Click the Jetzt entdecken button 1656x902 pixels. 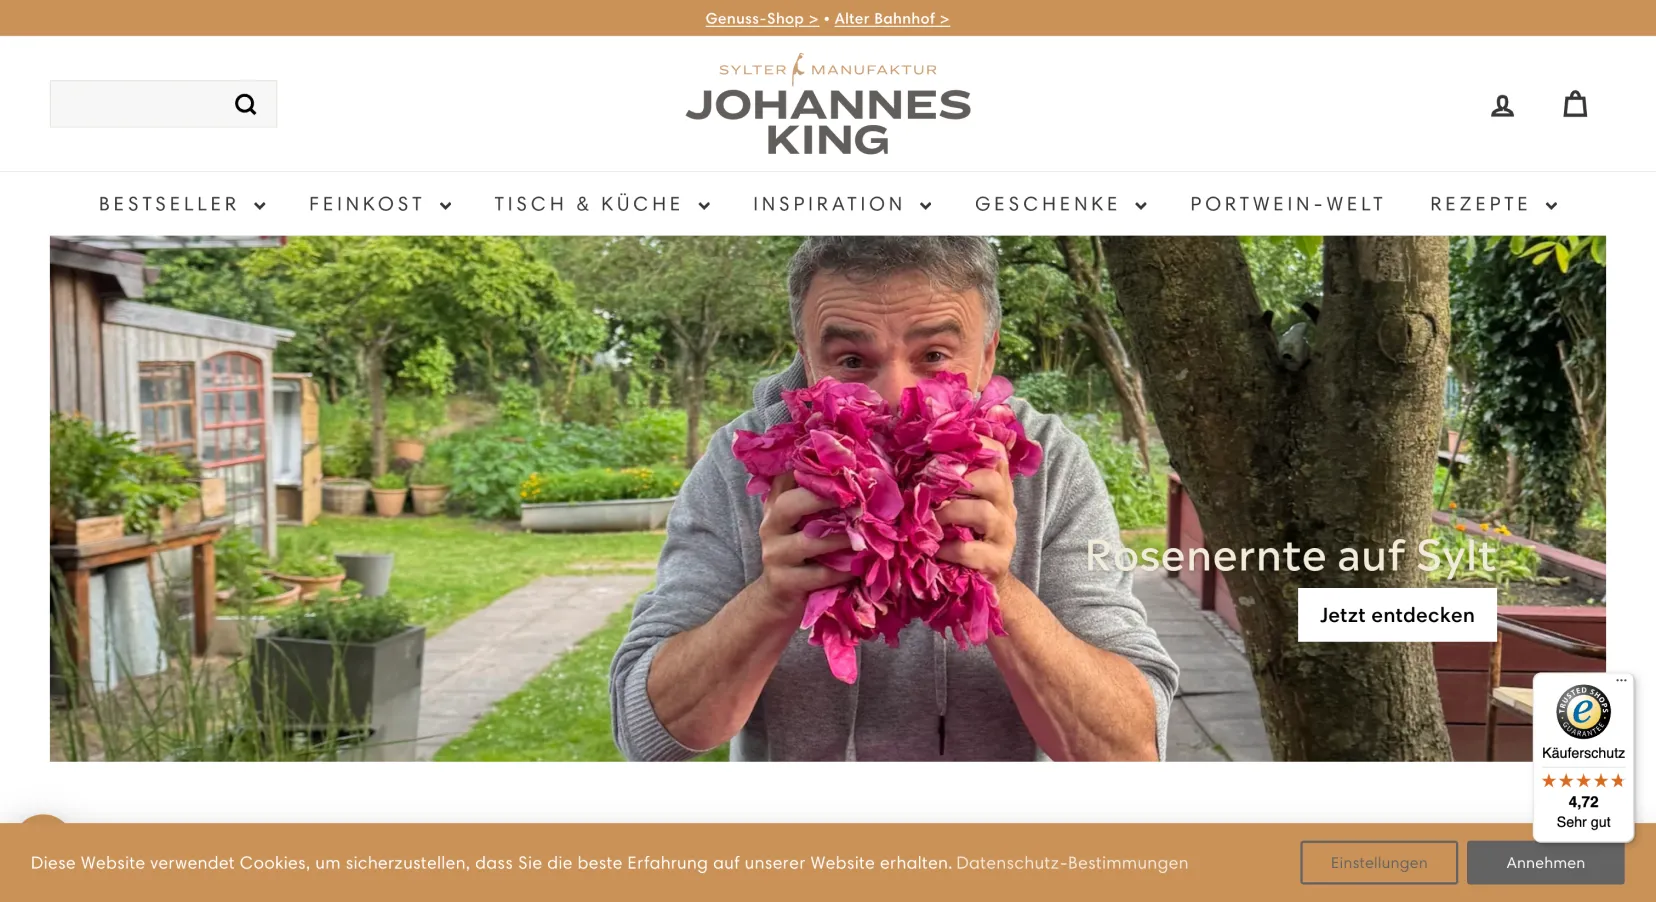point(1397,614)
